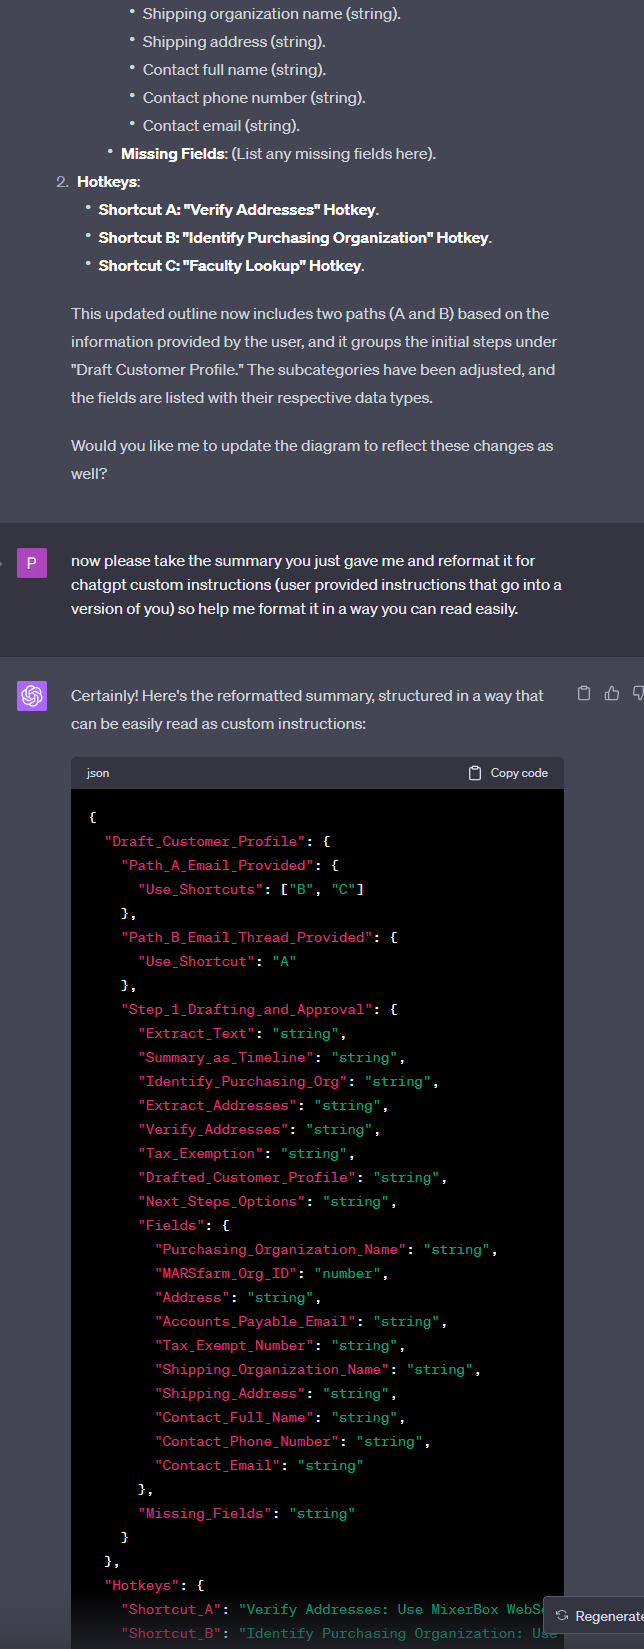Click "Use_Shortcut": "A" line

[x=217, y=961]
